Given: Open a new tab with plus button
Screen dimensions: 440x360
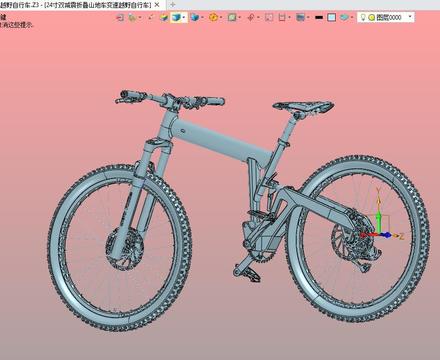Looking at the screenshot, I should coord(172,5).
